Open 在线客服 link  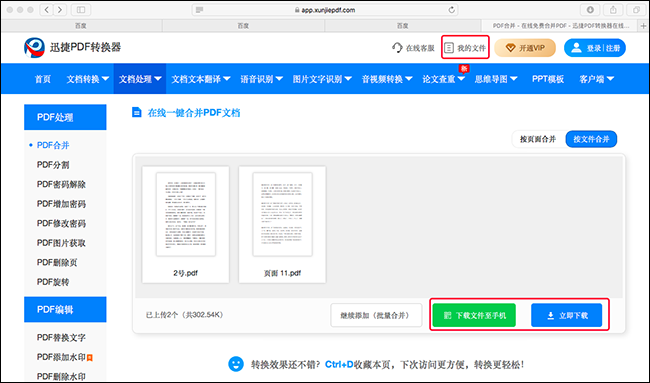click(x=413, y=48)
